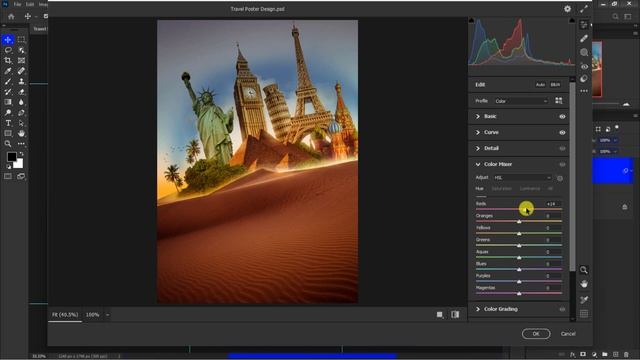Click the Reds hue value field

point(552,204)
